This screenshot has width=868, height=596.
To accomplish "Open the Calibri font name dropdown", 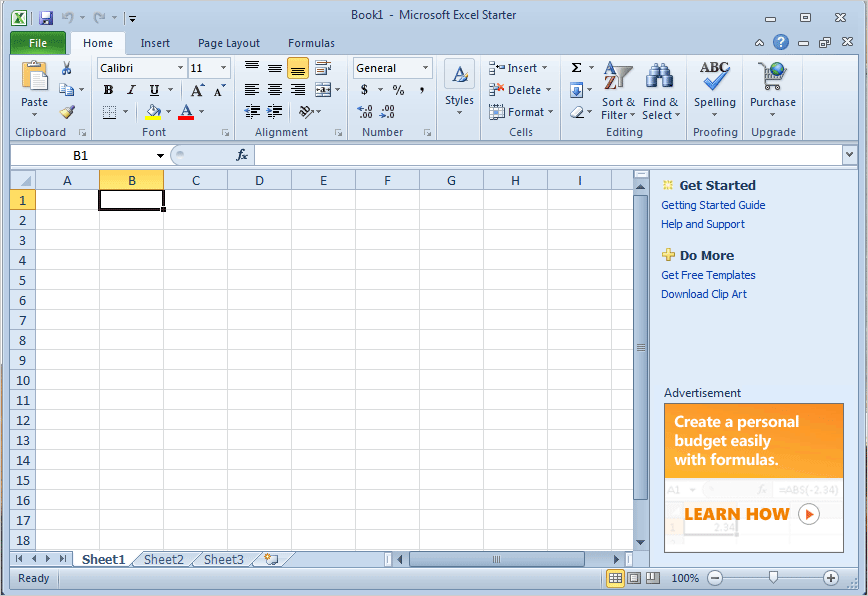I will pos(180,68).
